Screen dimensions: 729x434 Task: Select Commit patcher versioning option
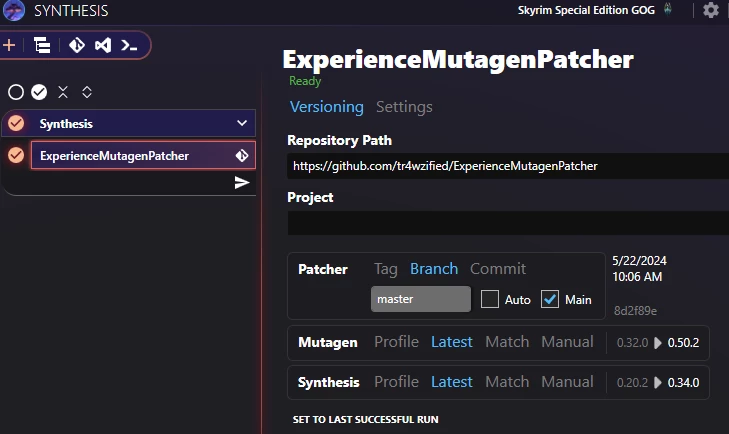coord(498,269)
